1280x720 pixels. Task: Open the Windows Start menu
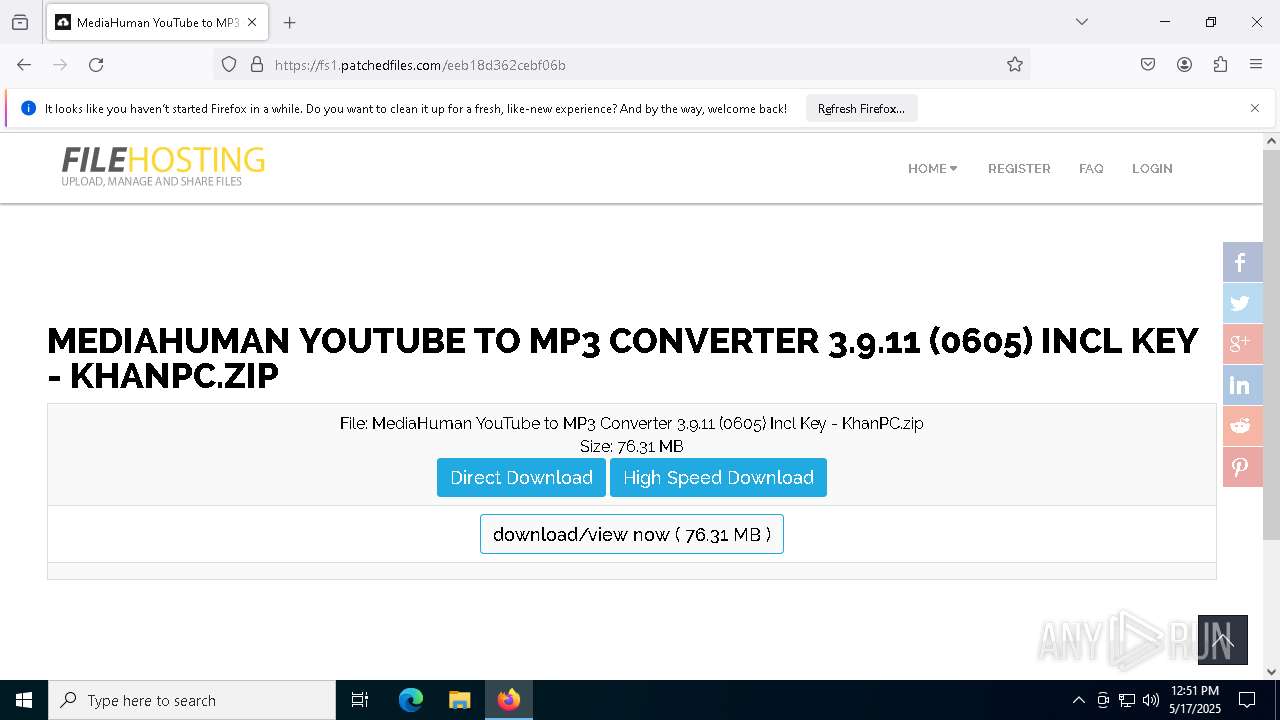(x=24, y=700)
